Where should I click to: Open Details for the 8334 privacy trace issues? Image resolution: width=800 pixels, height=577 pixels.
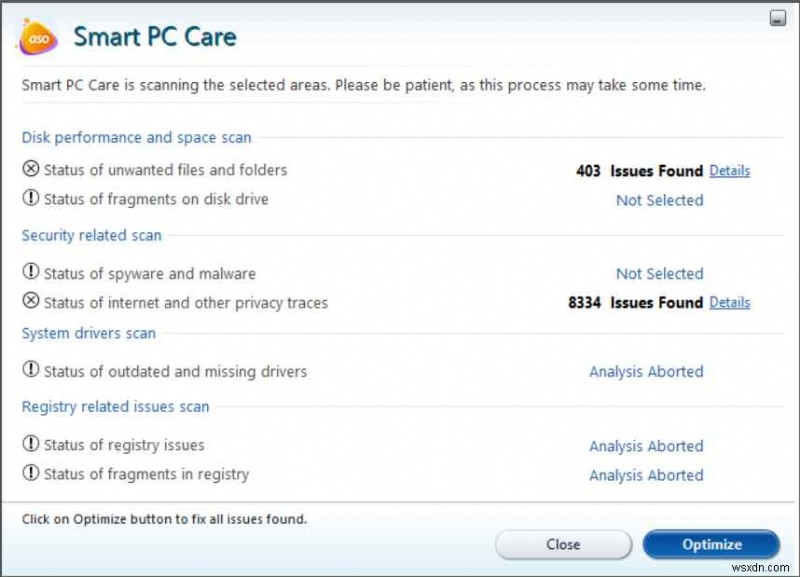729,302
